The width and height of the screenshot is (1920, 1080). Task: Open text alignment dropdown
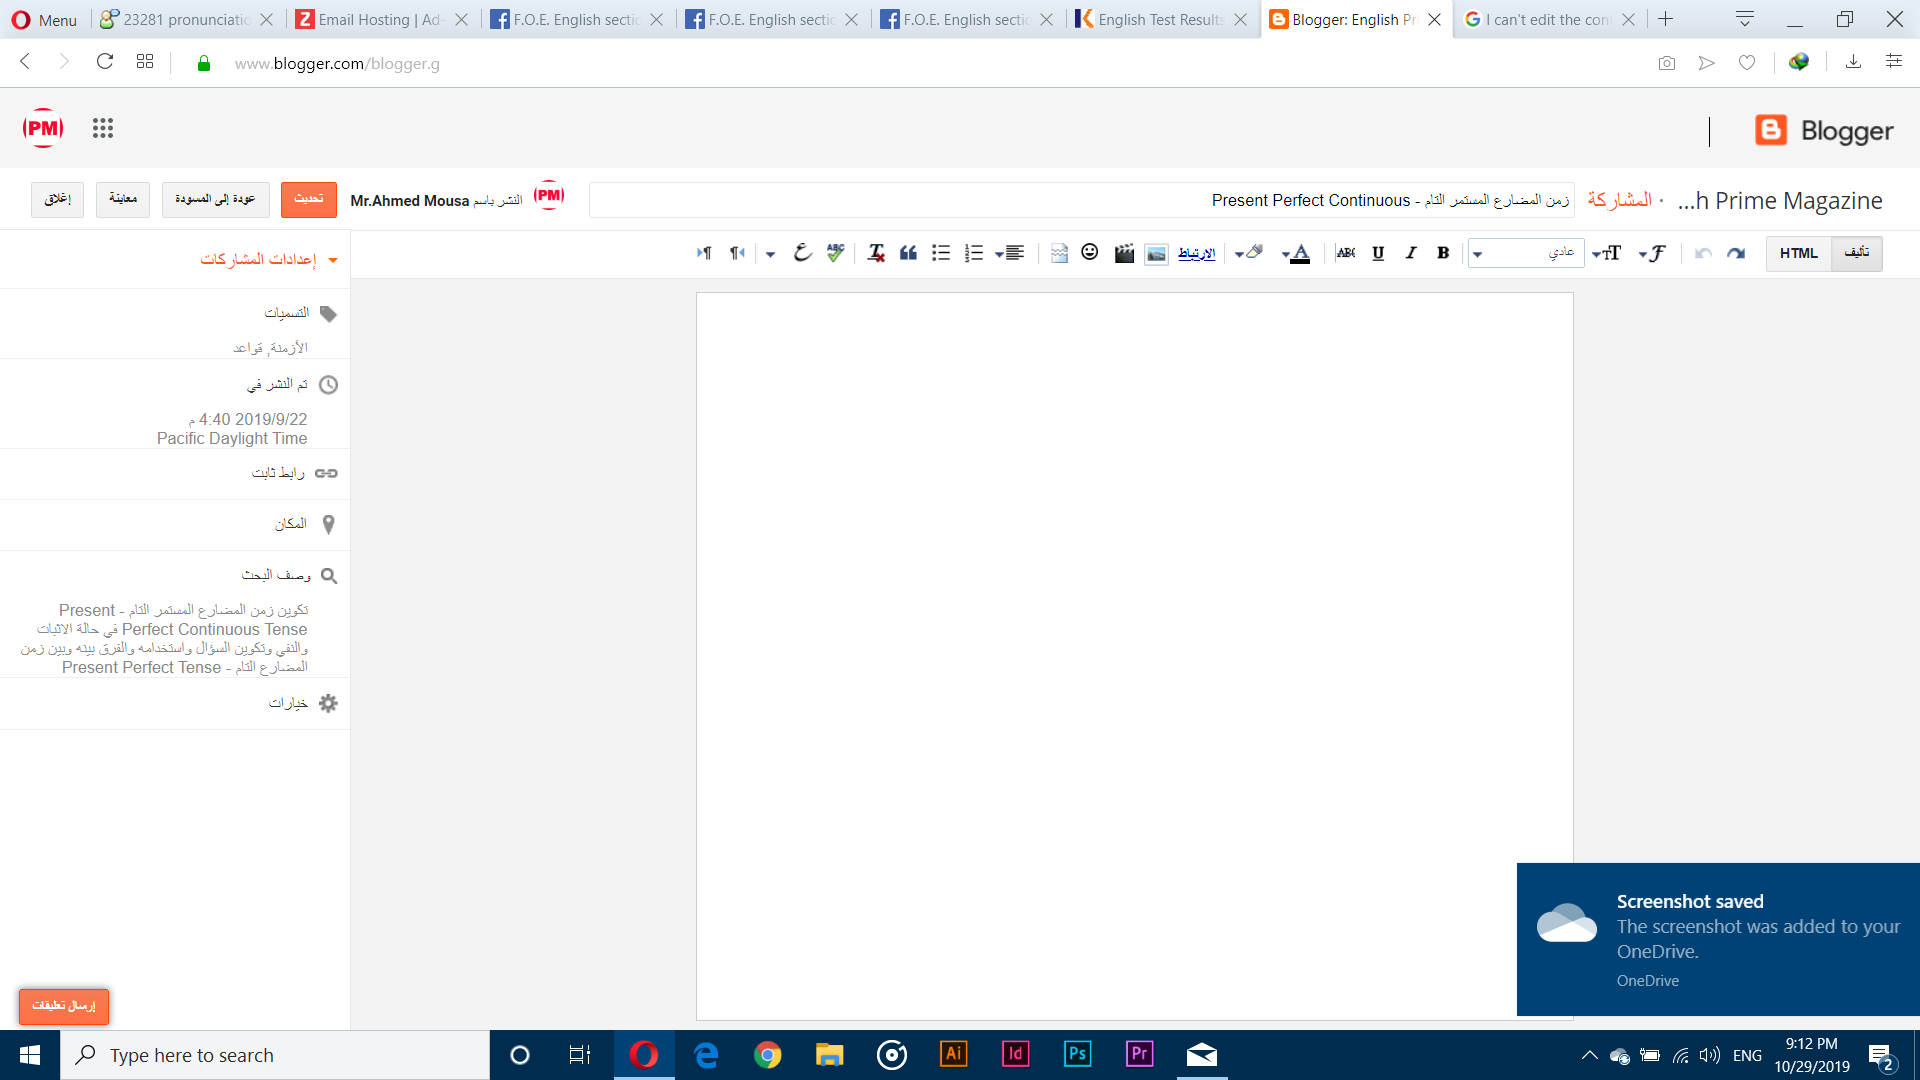tap(1010, 253)
